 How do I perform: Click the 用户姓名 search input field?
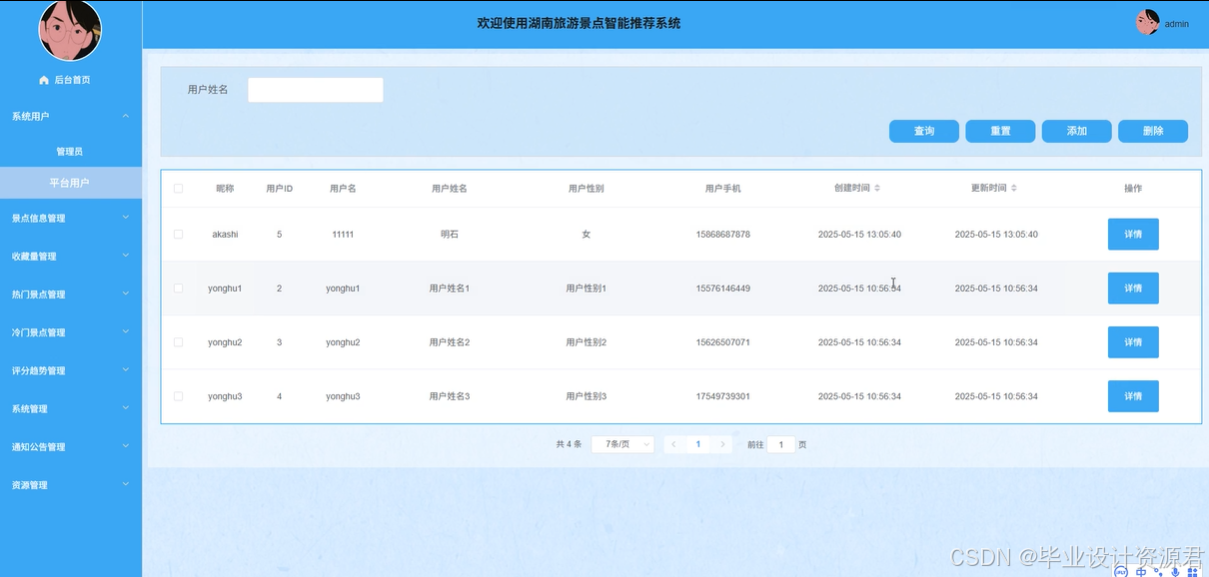315,90
